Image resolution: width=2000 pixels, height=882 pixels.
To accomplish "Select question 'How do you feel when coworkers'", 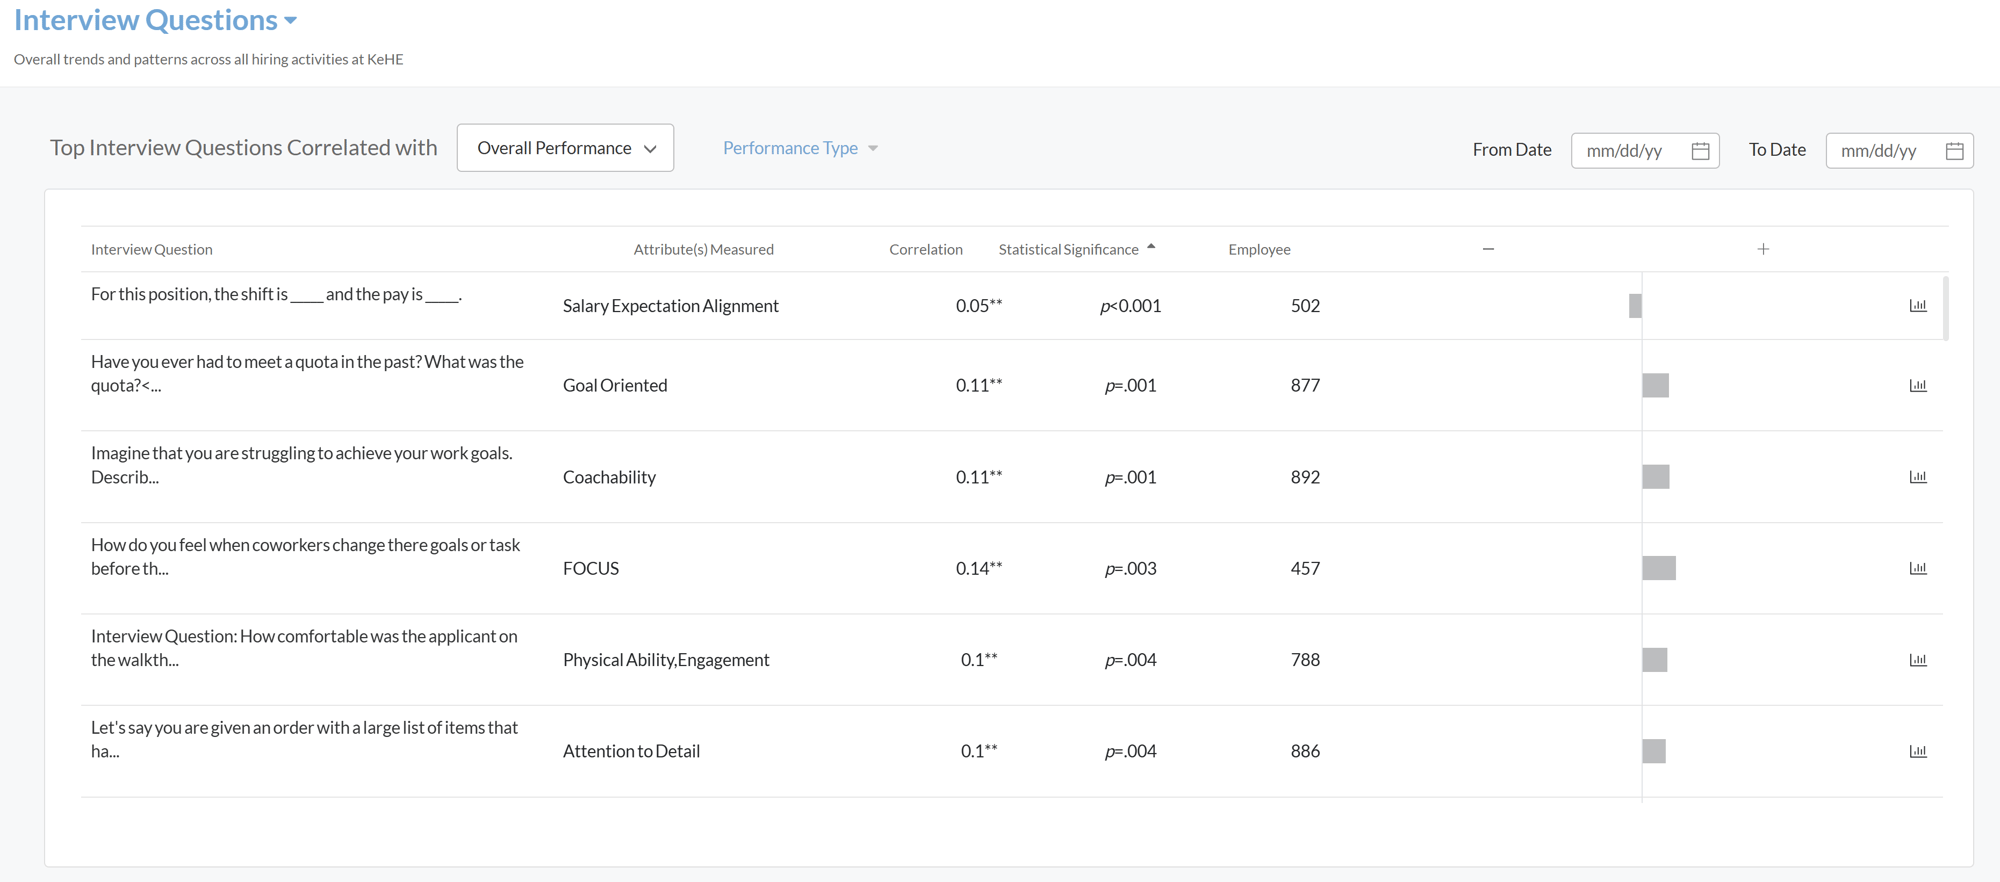I will pyautogui.click(x=305, y=557).
